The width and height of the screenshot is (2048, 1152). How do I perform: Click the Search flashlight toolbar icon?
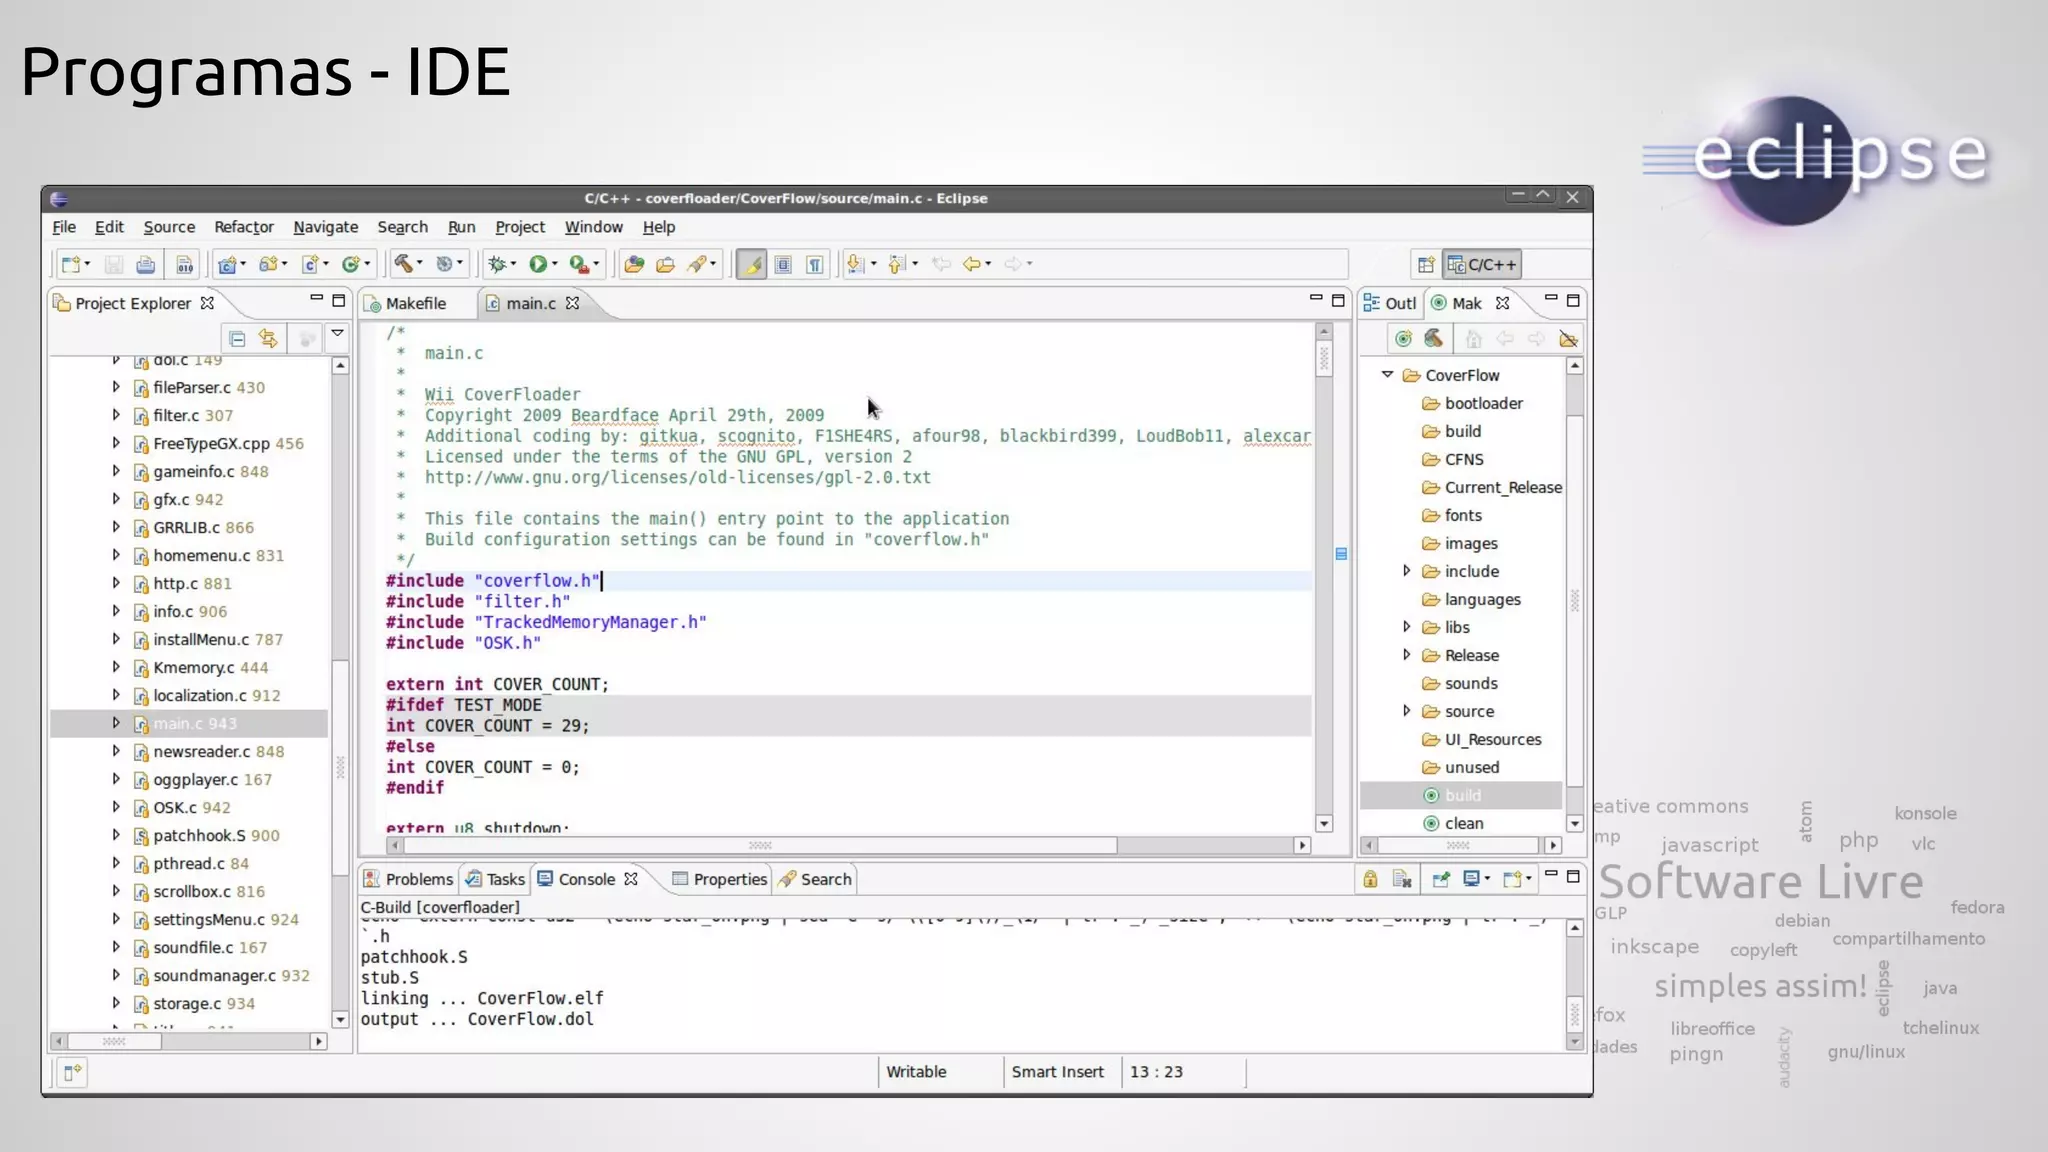pos(697,264)
